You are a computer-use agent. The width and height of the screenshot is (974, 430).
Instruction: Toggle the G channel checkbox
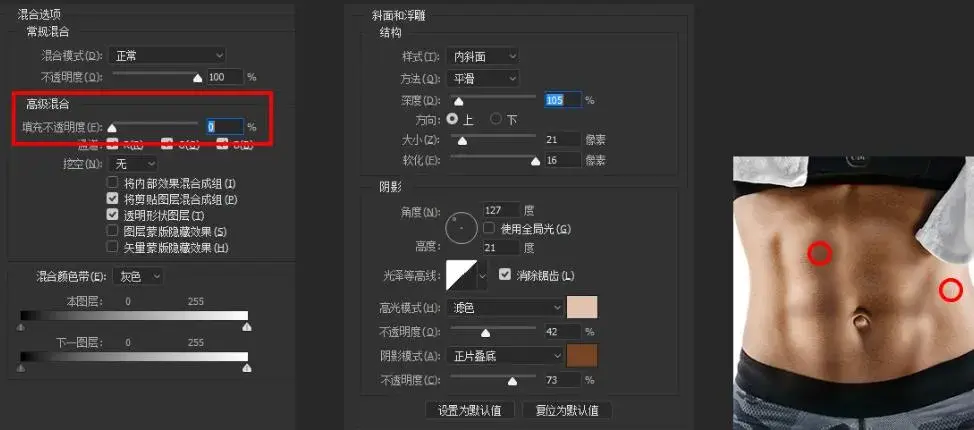(166, 145)
